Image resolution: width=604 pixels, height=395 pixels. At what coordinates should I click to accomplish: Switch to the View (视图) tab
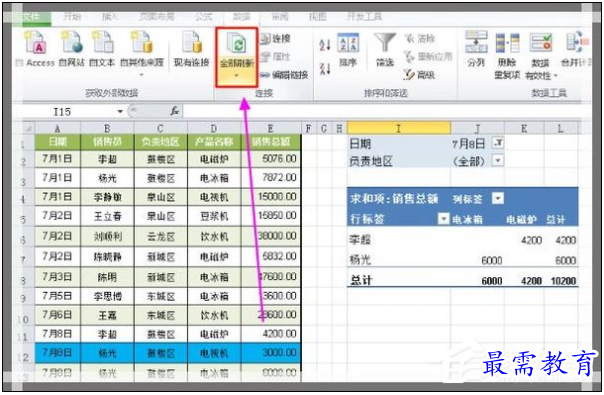coord(317,17)
